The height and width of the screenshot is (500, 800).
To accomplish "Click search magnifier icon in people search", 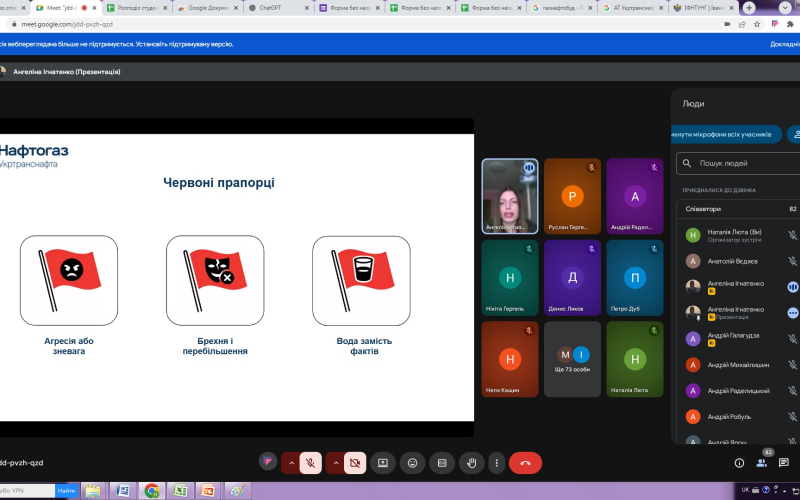I will (x=687, y=163).
